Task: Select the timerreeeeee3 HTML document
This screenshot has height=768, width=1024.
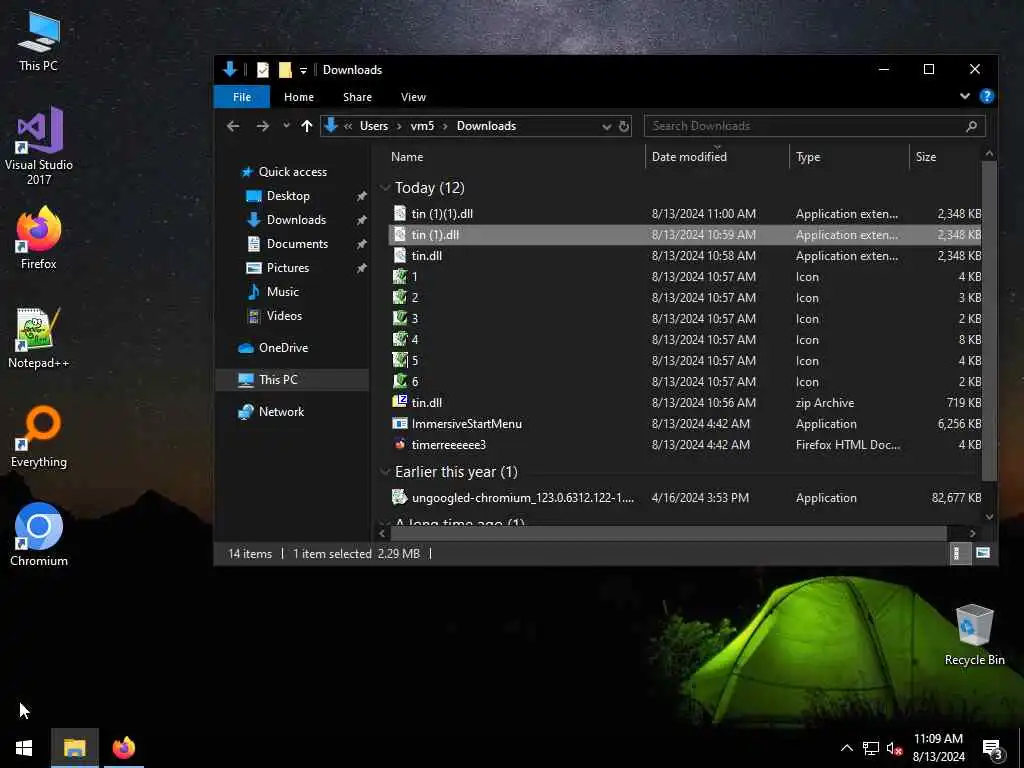Action: [x=684, y=445]
